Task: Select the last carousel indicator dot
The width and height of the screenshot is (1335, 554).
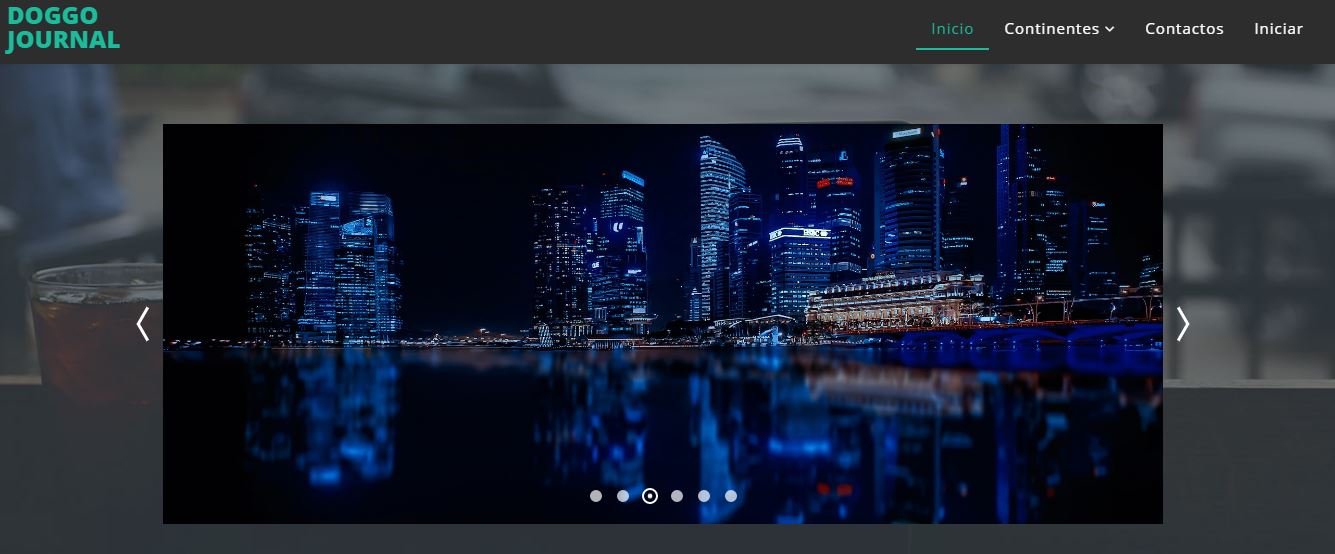Action: pyautogui.click(x=731, y=496)
